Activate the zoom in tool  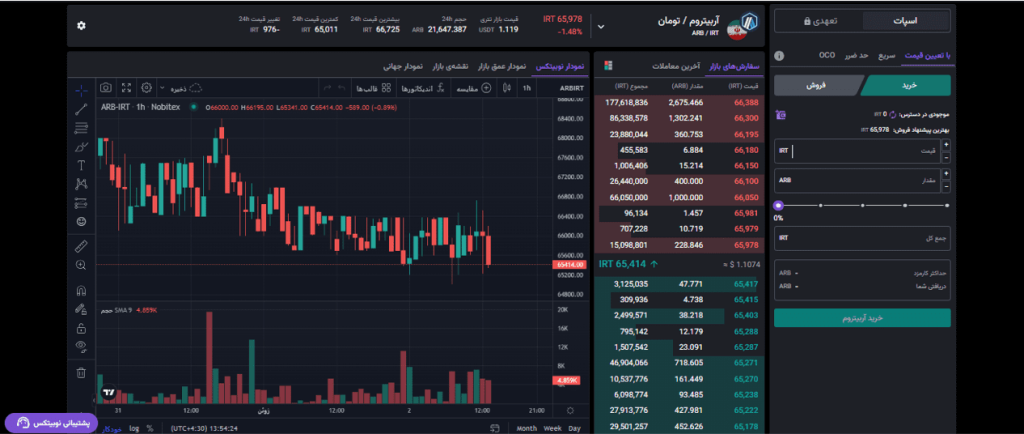click(81, 265)
